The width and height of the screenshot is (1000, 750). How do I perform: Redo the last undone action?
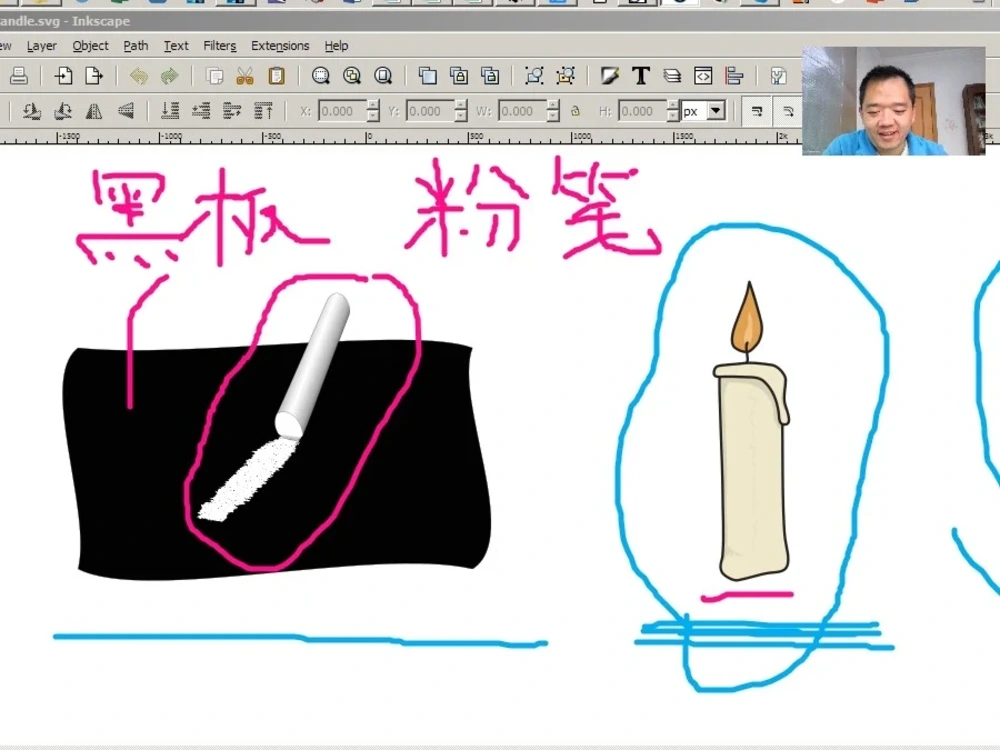click(x=169, y=76)
